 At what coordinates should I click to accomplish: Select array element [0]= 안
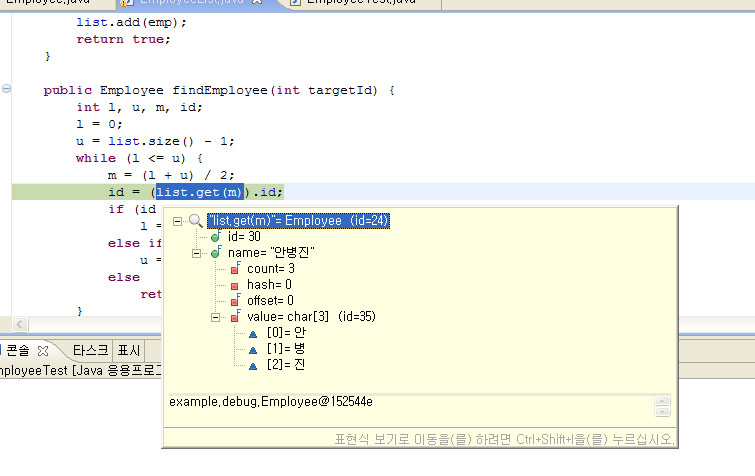point(286,333)
